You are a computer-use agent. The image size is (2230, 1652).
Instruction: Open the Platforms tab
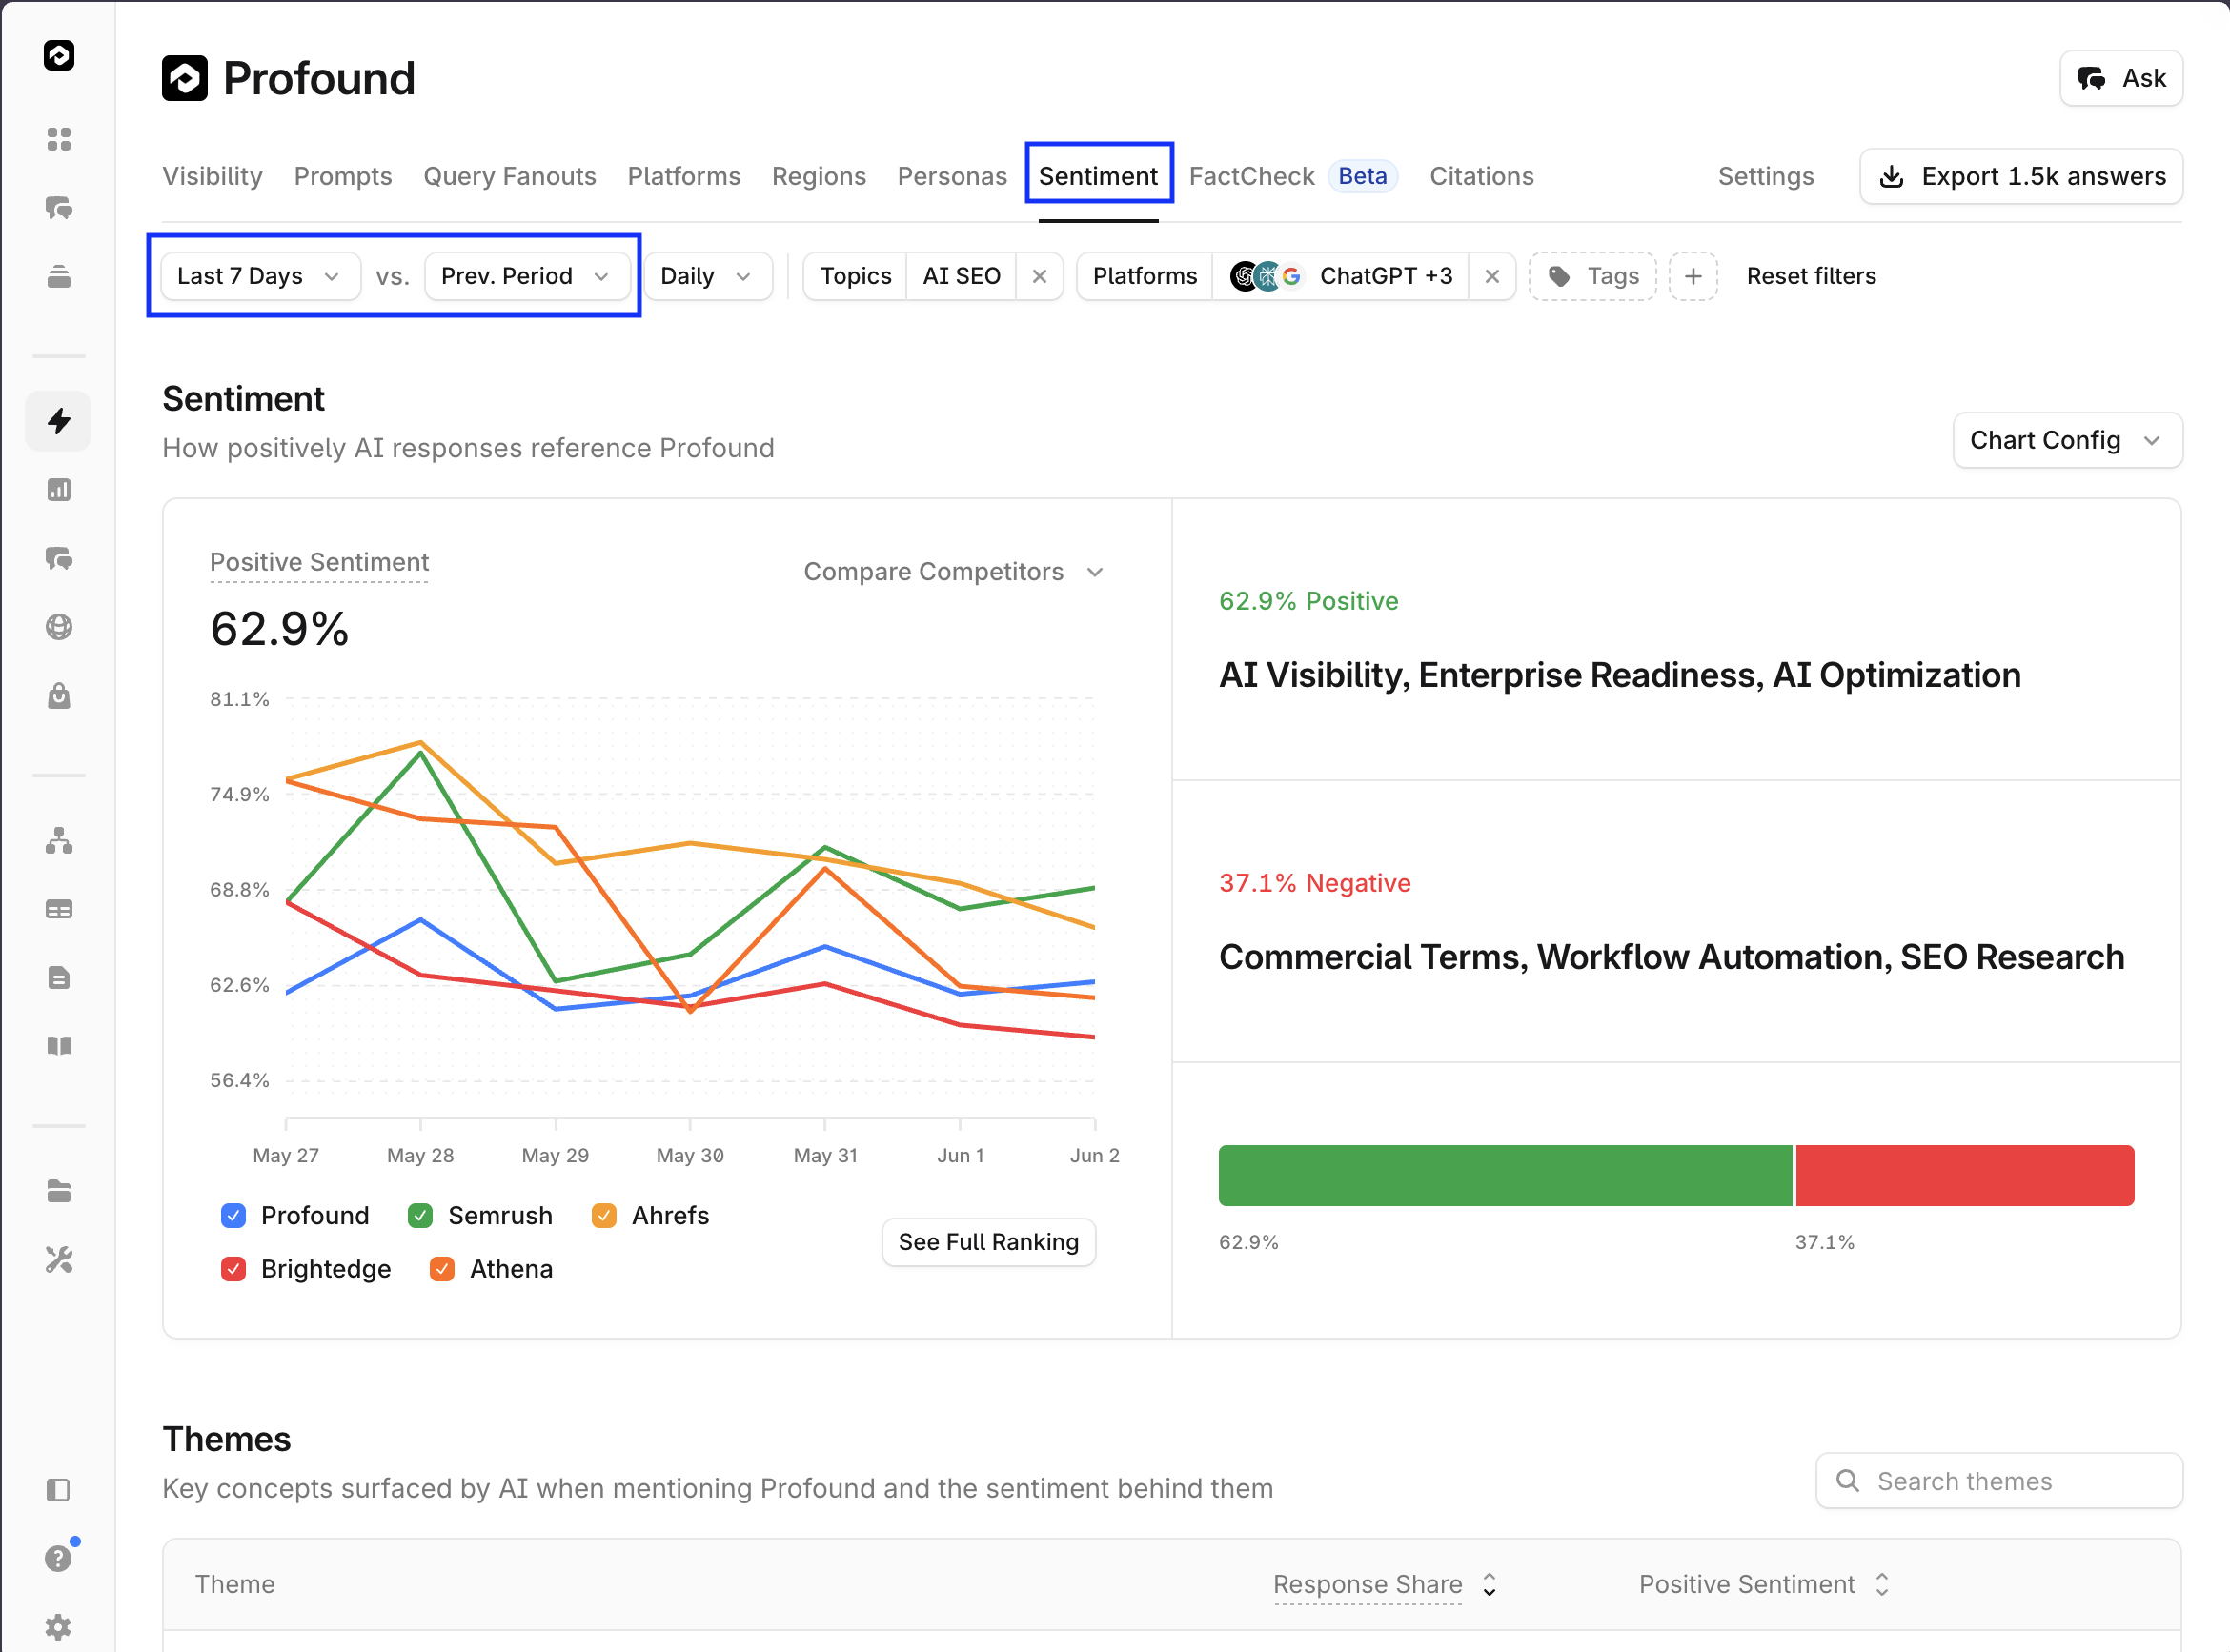(684, 176)
